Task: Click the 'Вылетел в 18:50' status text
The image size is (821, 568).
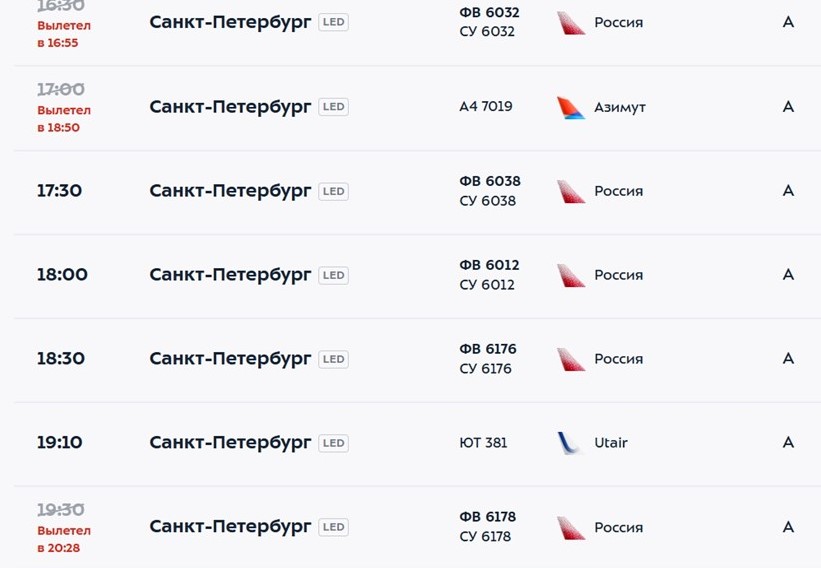Action: coord(64,119)
